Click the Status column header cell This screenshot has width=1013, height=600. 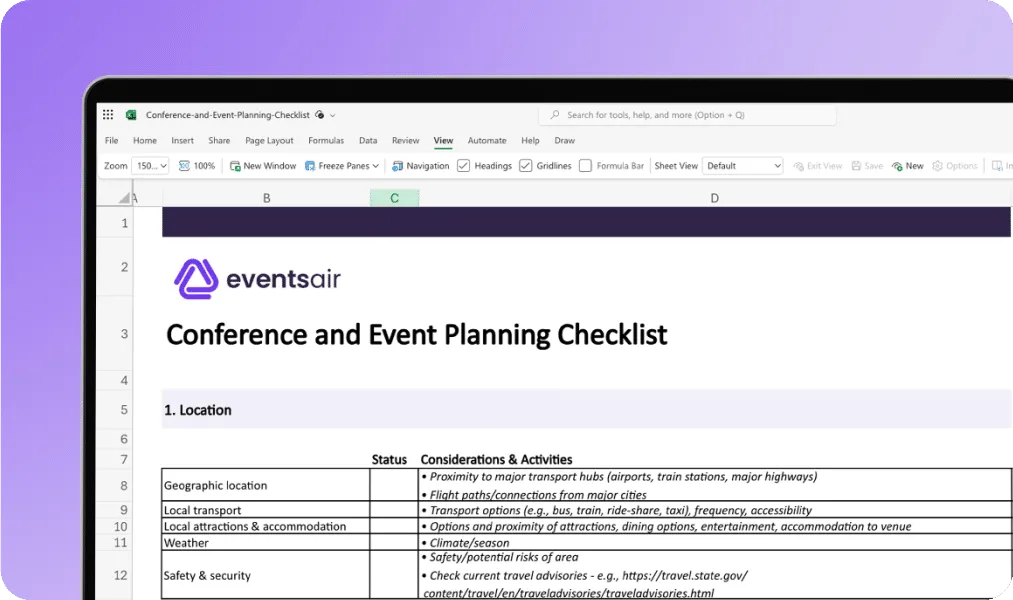tap(389, 460)
